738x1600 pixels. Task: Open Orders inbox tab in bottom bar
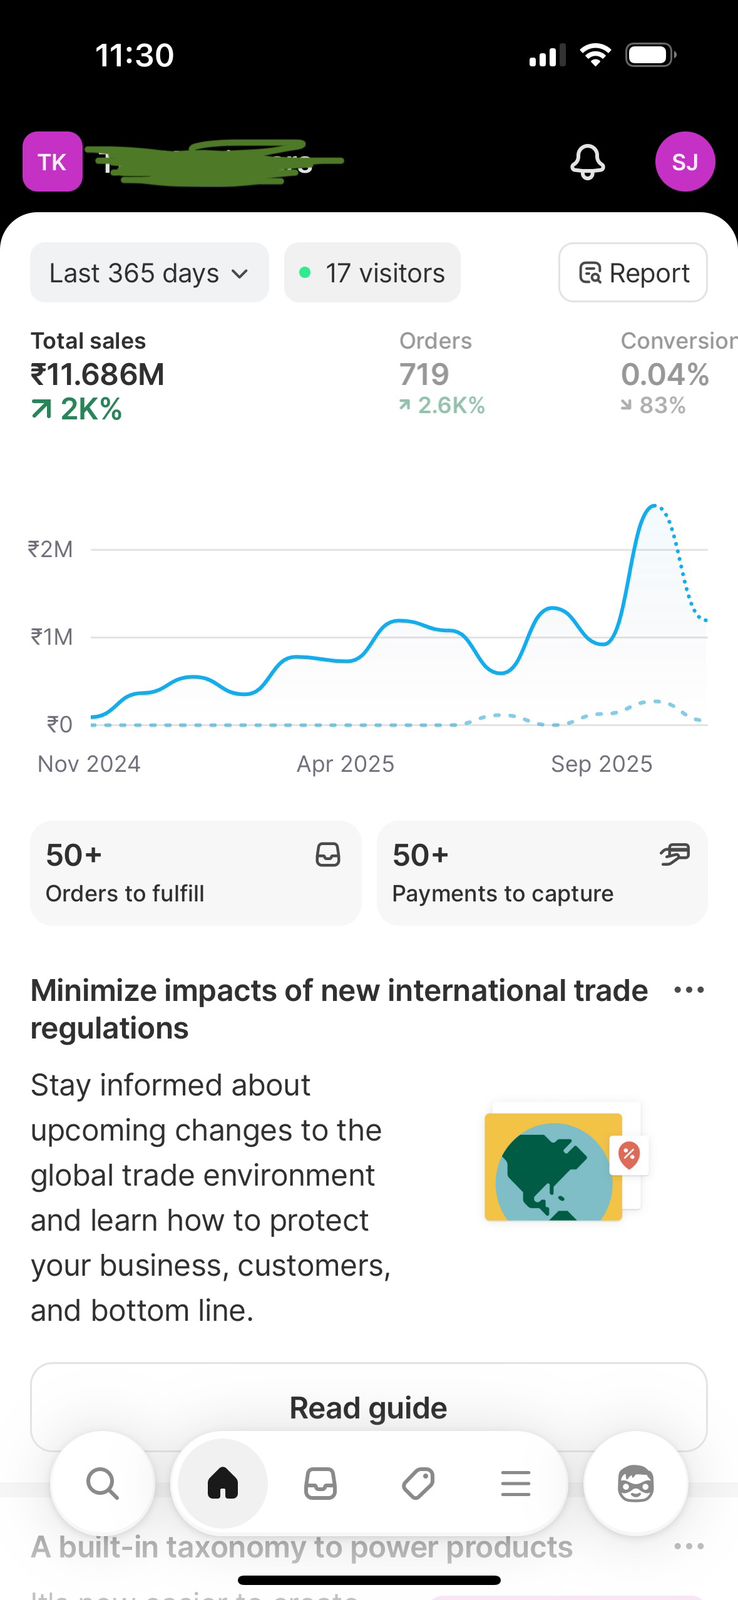click(320, 1483)
